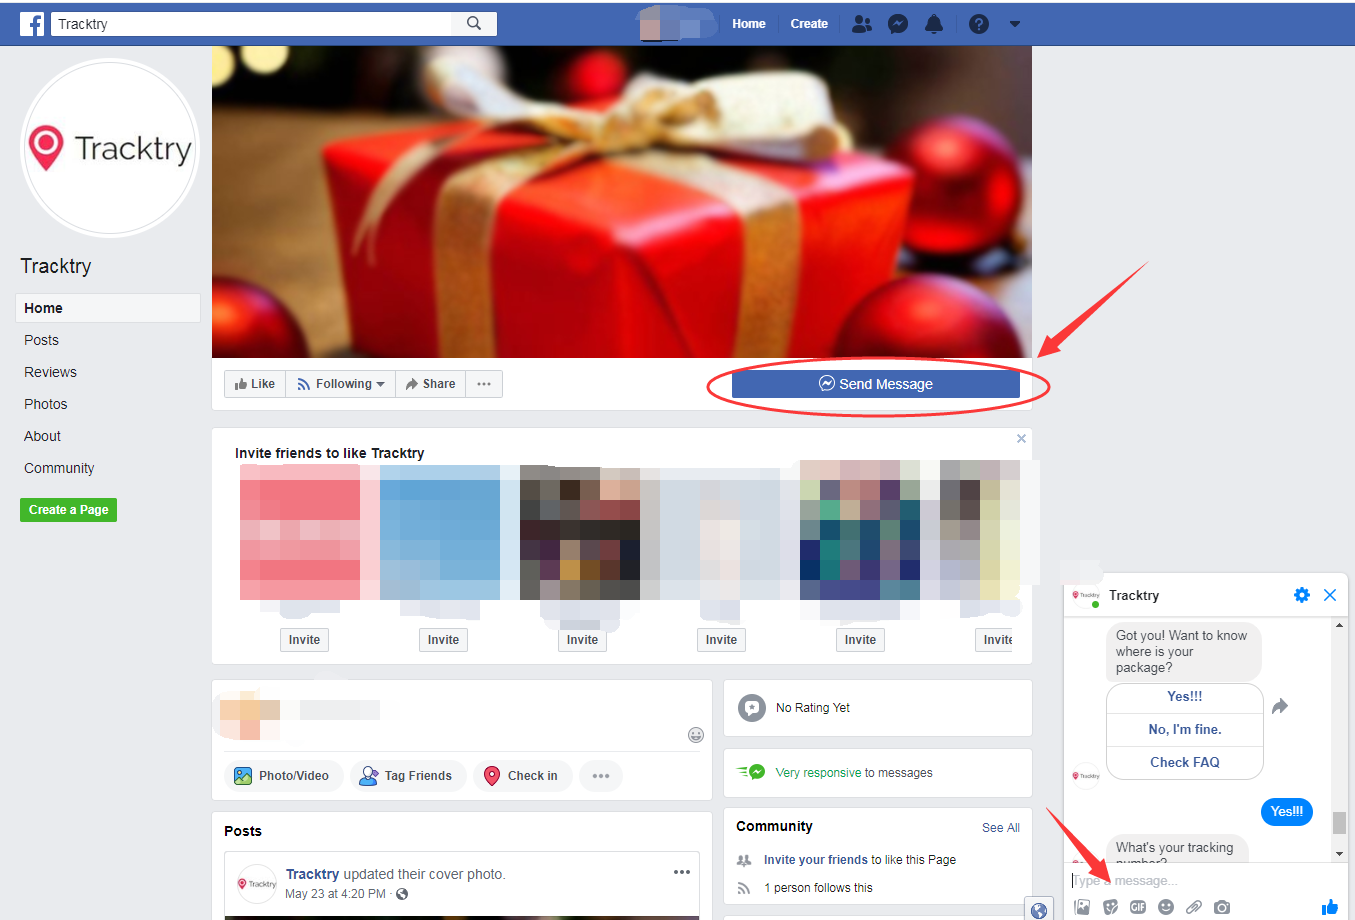Click the Yes!!! quick reply option
Screen dimensions: 1355x920
pos(1185,697)
